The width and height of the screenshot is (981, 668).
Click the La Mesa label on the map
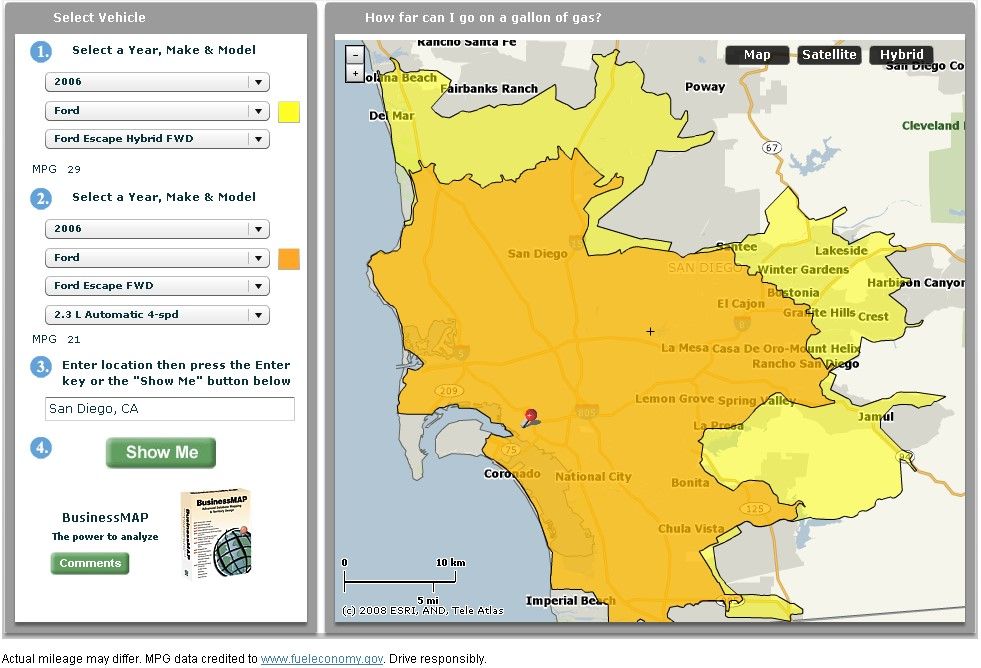(685, 348)
